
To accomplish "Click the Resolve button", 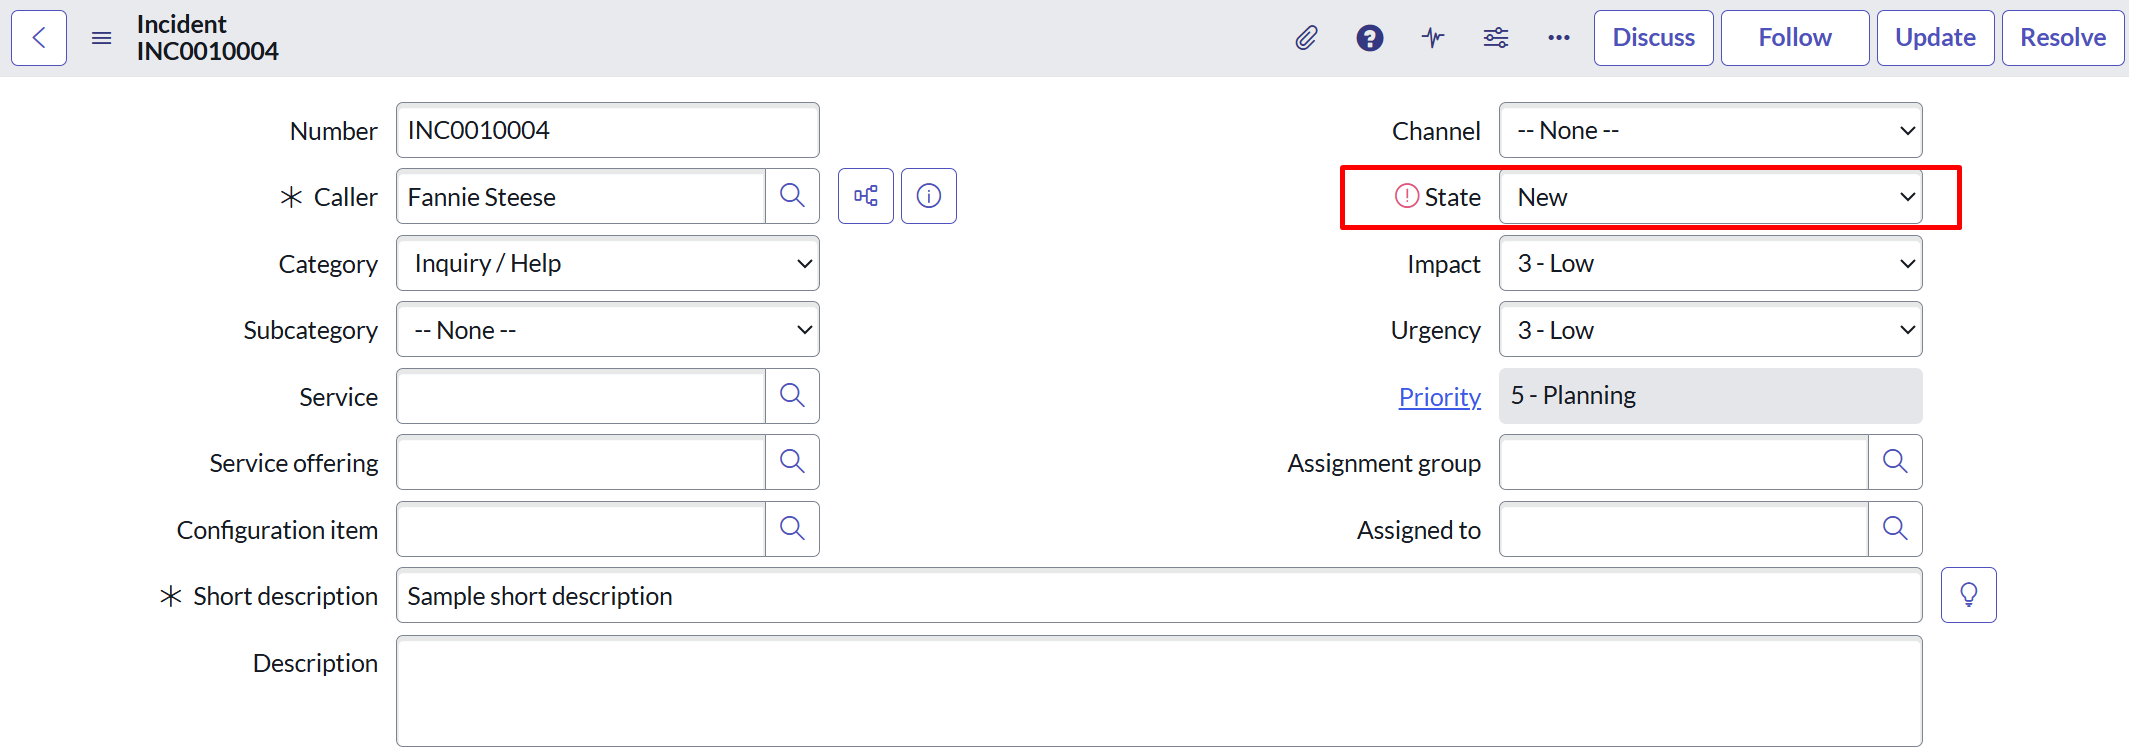I will pos(2062,38).
